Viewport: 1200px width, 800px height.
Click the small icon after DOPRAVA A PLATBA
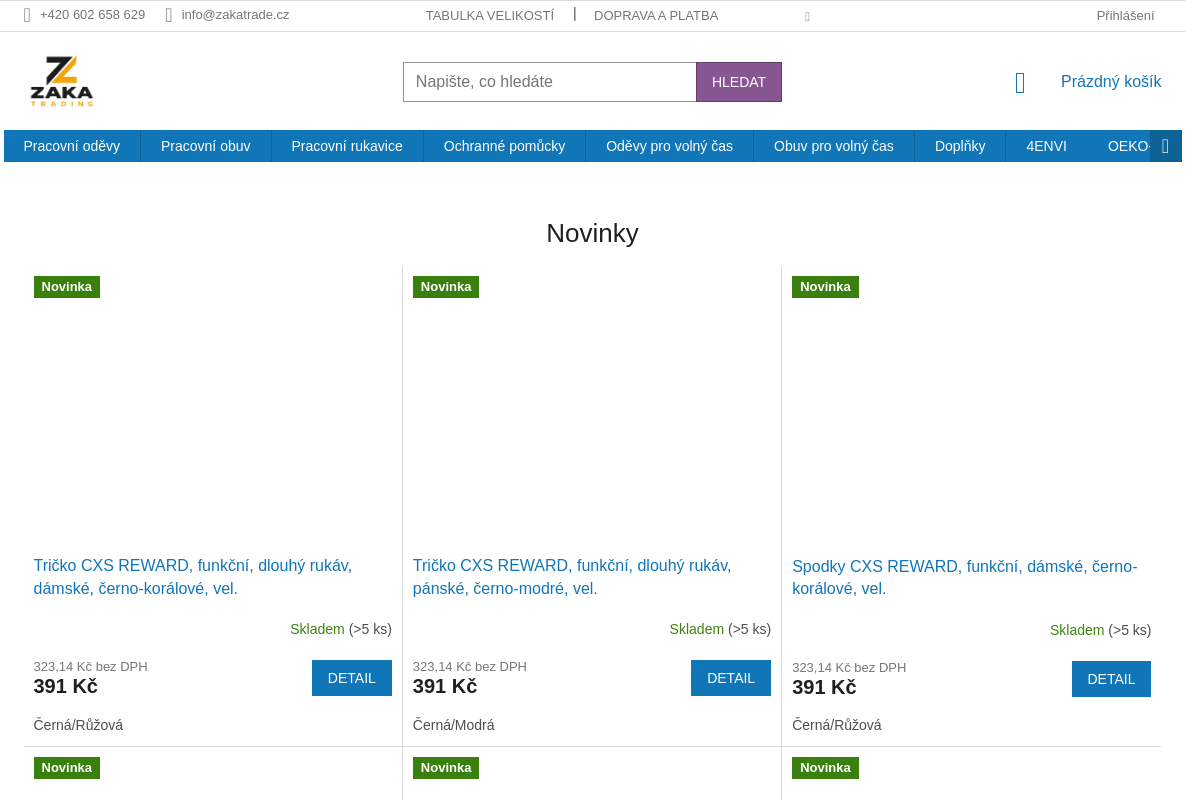pyautogui.click(x=807, y=16)
